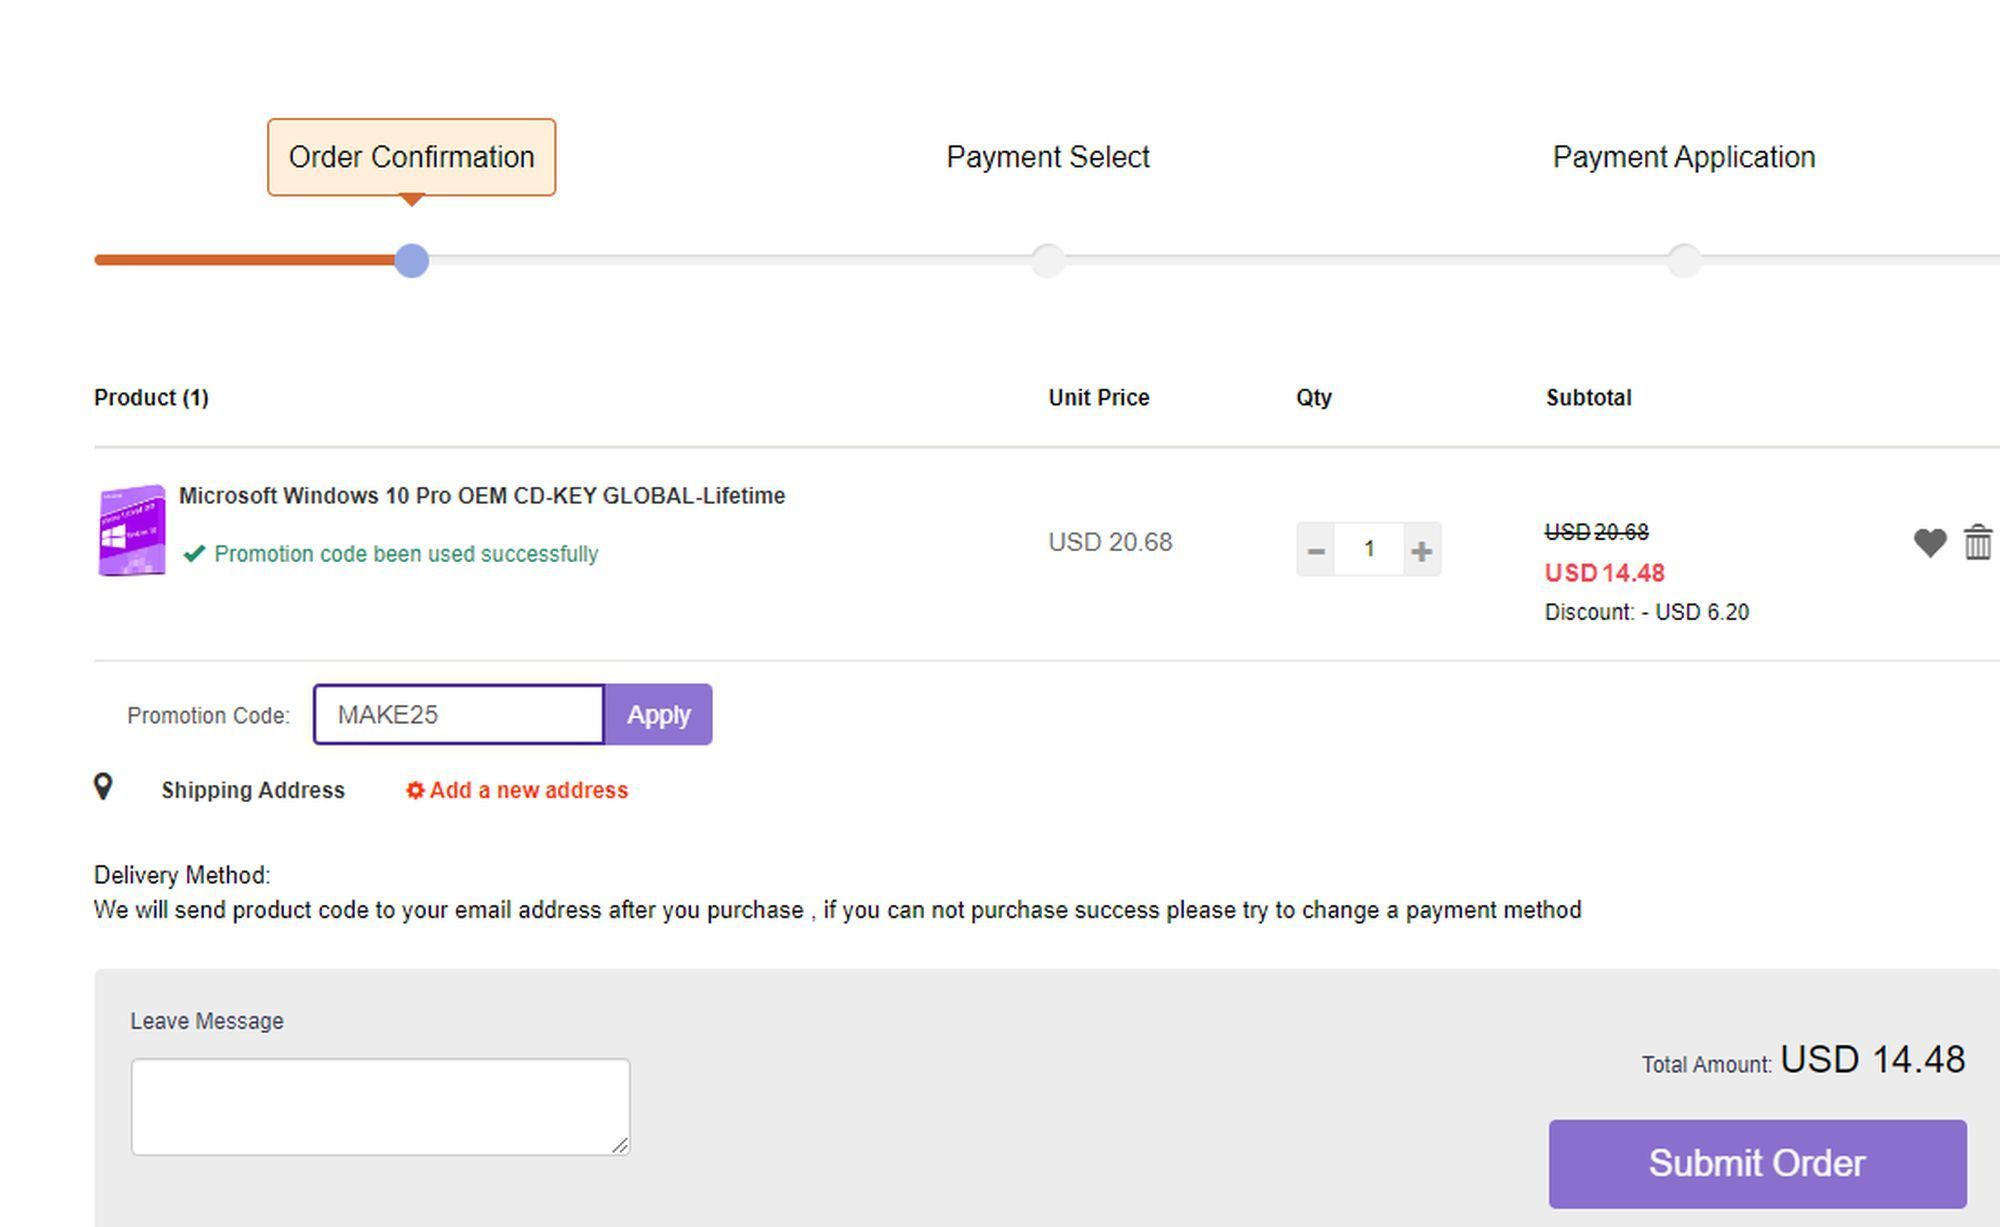Click the minus quantity stepper button

[x=1314, y=547]
